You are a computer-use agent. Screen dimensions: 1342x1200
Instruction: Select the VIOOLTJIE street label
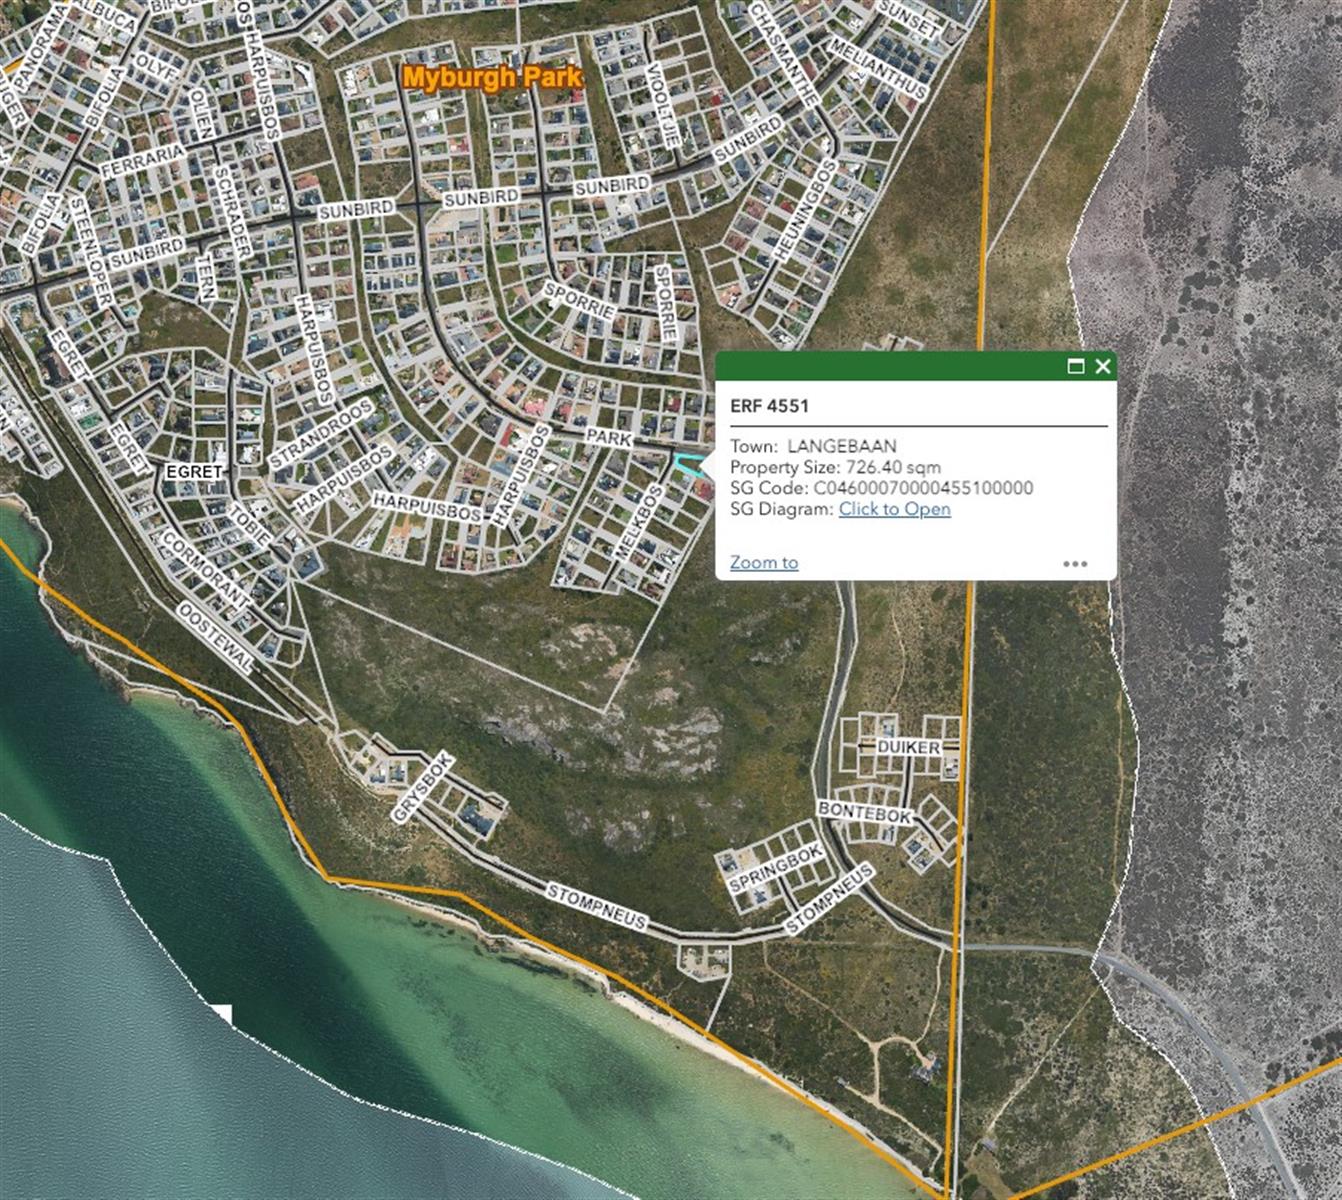pyautogui.click(x=662, y=105)
